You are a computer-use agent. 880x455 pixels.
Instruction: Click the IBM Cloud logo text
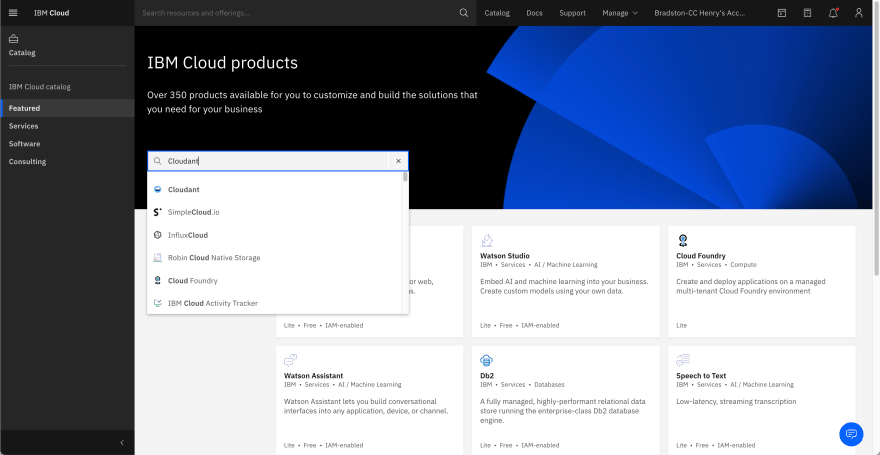[x=52, y=13]
